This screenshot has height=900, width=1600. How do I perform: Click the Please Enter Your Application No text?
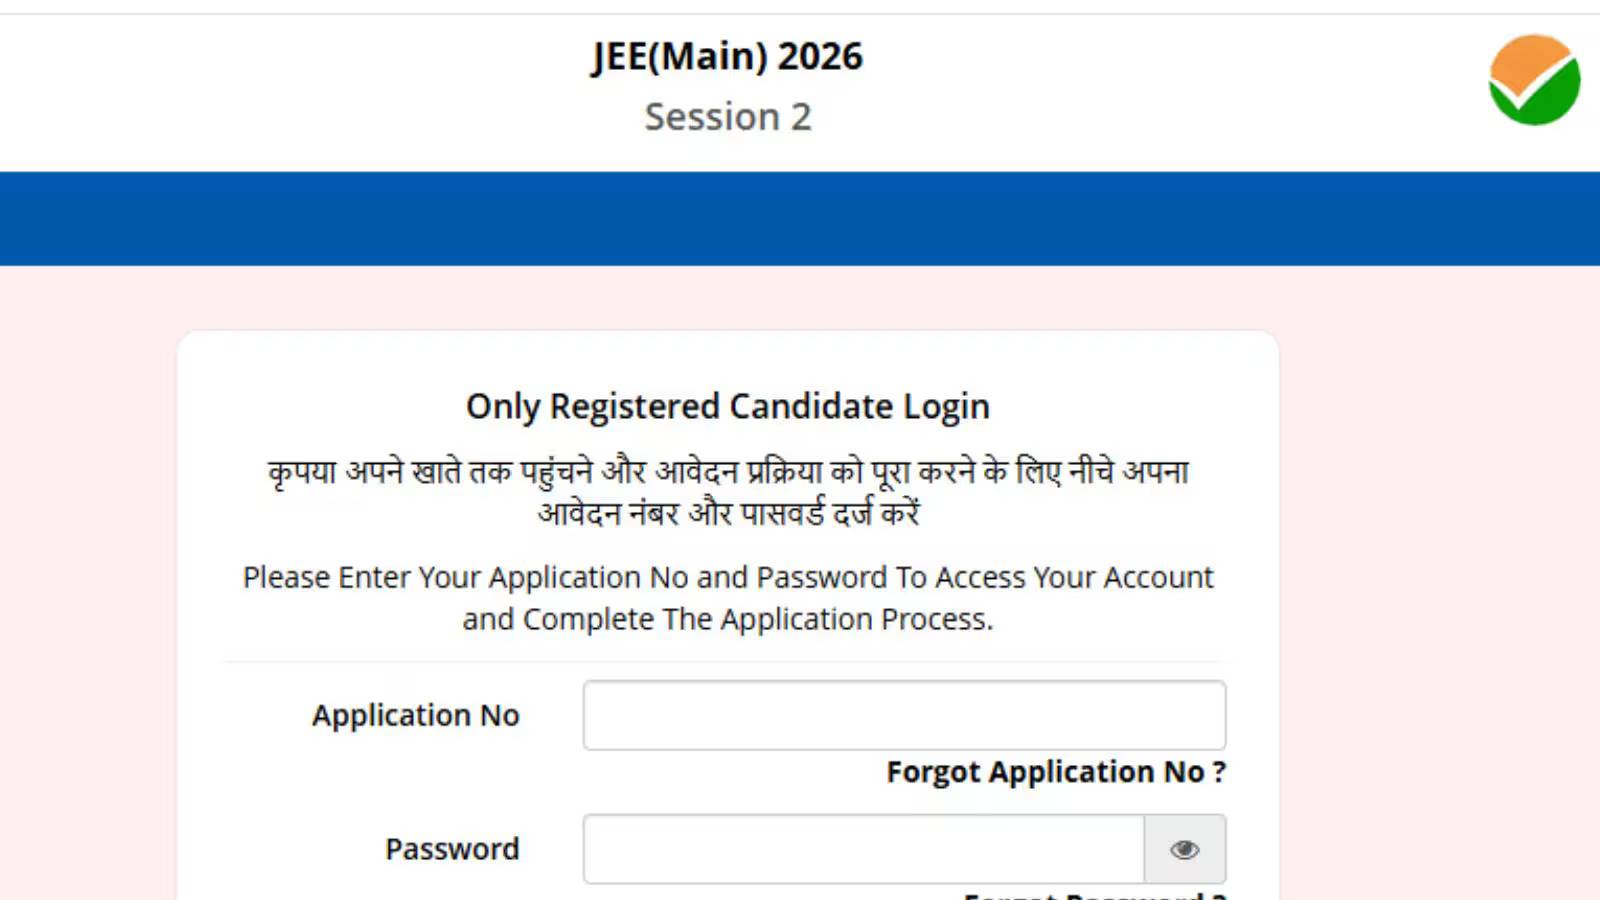[727, 577]
